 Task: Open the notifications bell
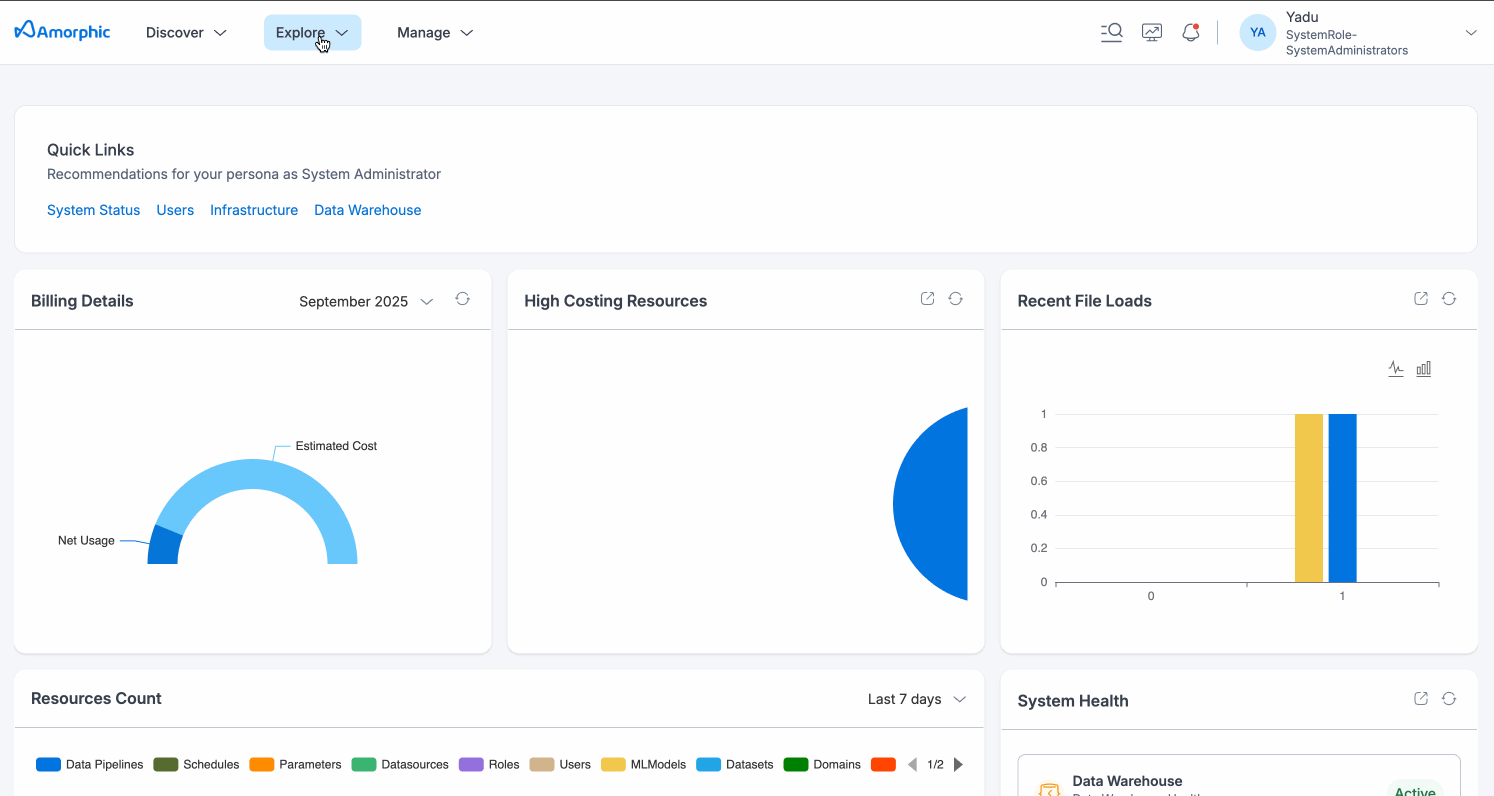[1190, 32]
